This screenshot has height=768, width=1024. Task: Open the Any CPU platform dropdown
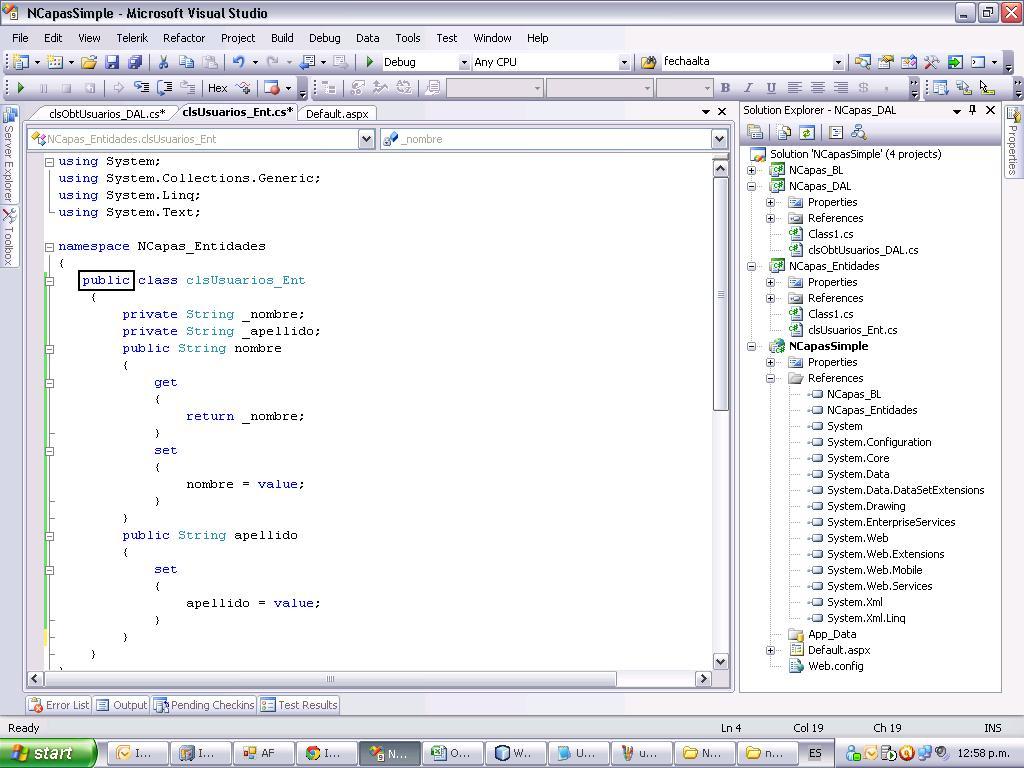tap(624, 61)
